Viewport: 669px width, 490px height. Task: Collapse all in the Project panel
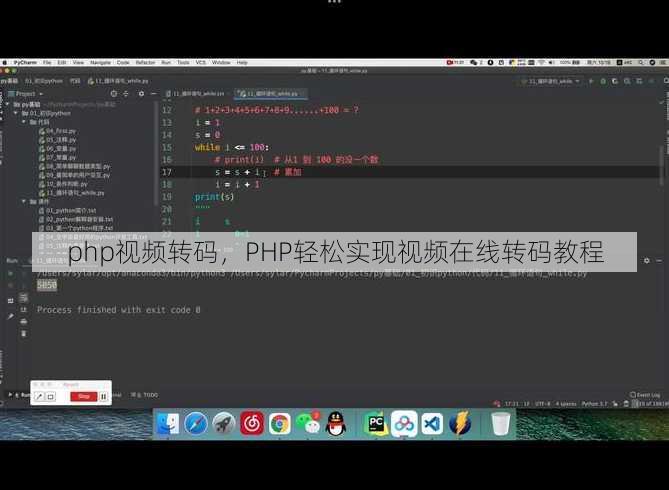[126, 93]
